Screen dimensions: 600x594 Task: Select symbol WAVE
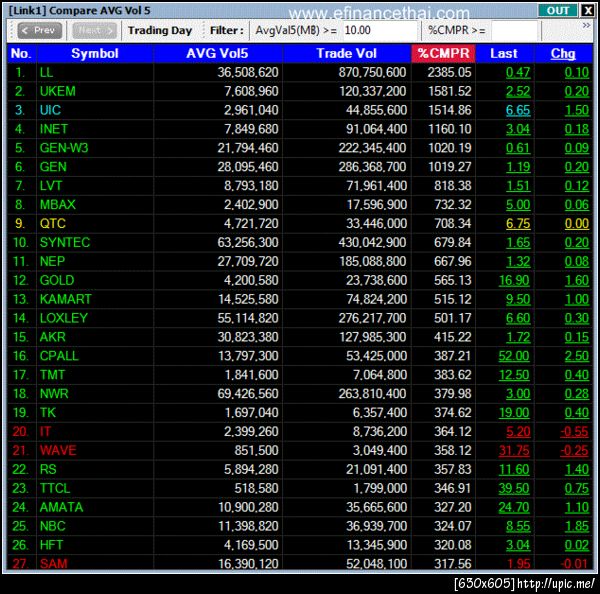click(x=58, y=450)
